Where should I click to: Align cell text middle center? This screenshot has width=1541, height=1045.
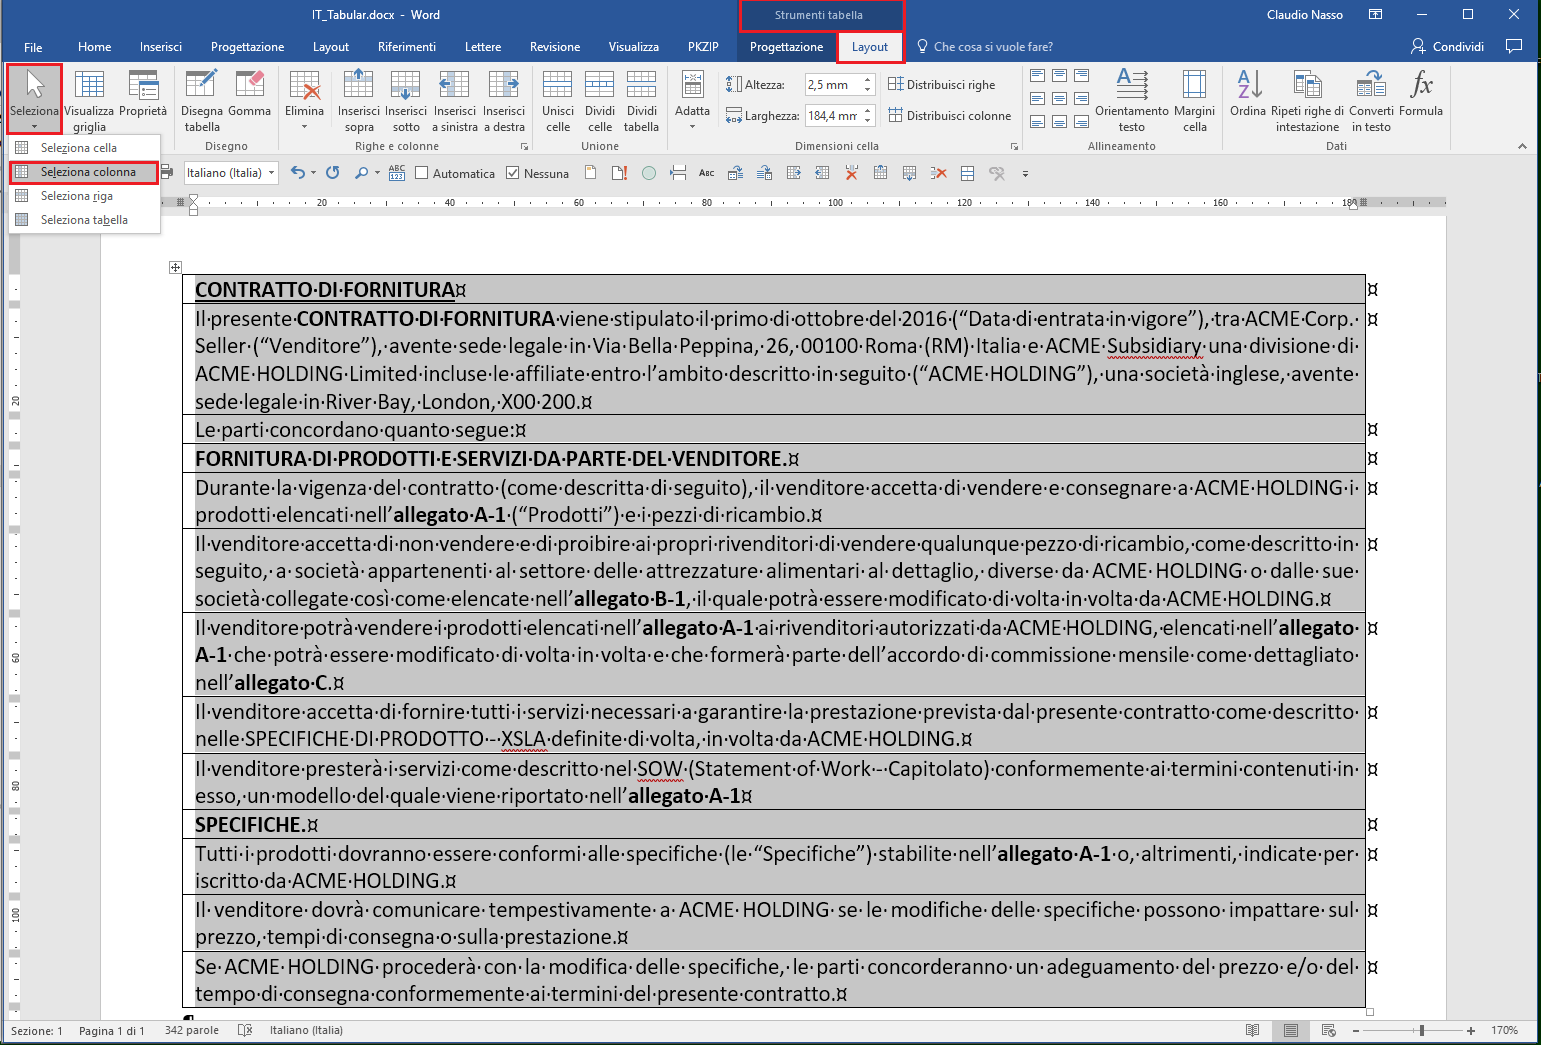point(1059,99)
